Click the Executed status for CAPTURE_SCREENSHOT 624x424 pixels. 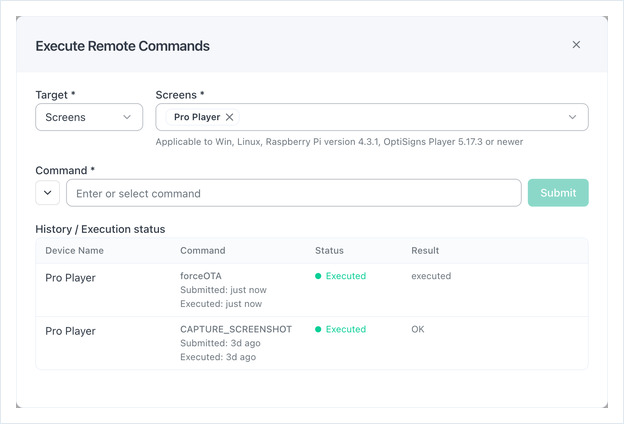[x=346, y=329]
